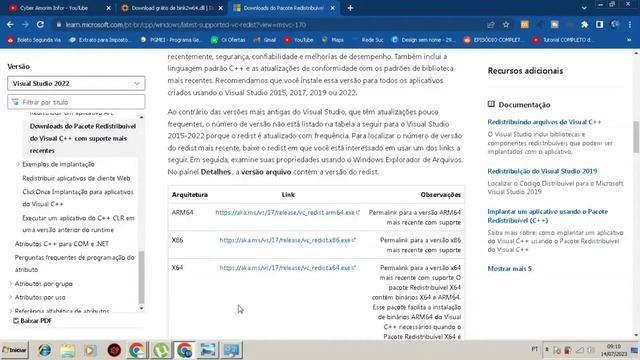Open the vc_redist.arm64.exe download link

287,212
